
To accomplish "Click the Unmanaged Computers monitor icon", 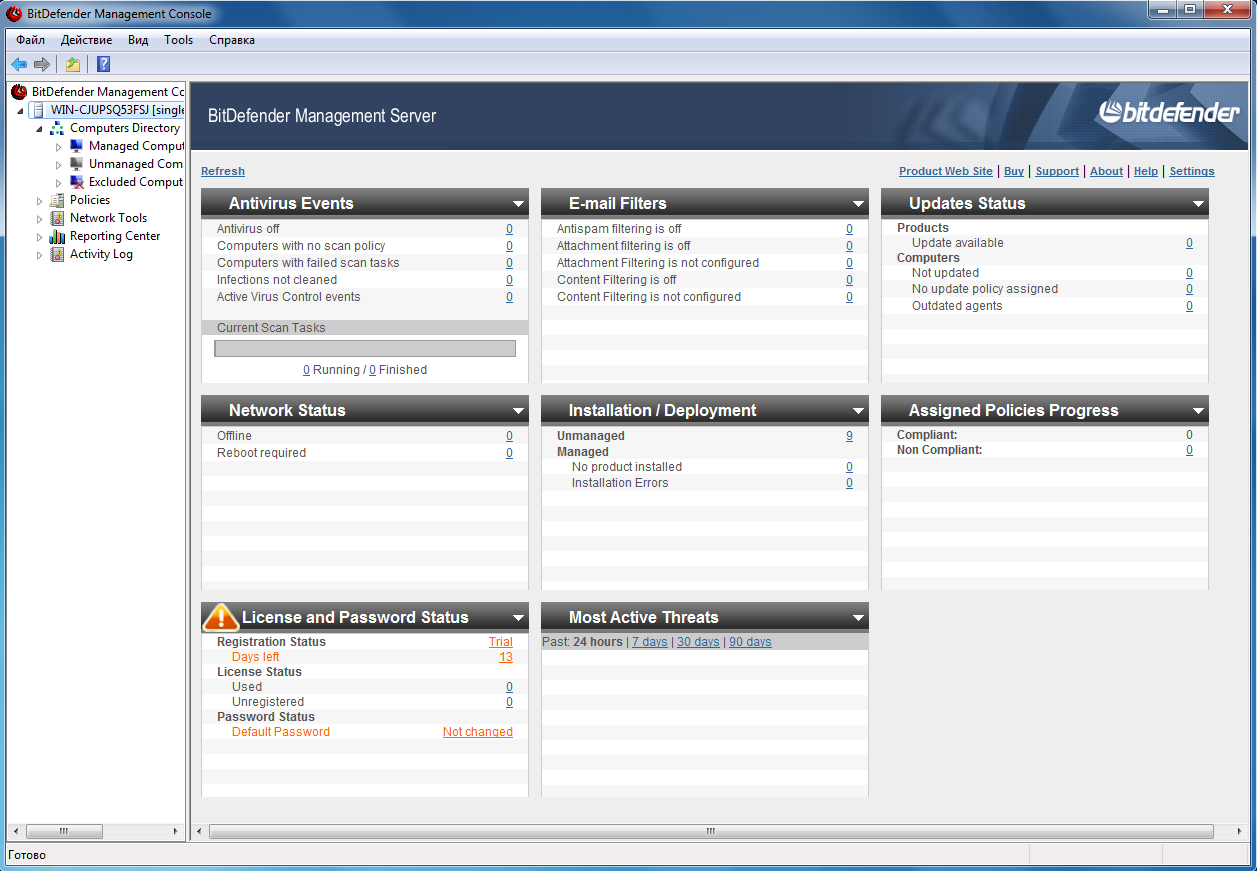I will tap(77, 164).
